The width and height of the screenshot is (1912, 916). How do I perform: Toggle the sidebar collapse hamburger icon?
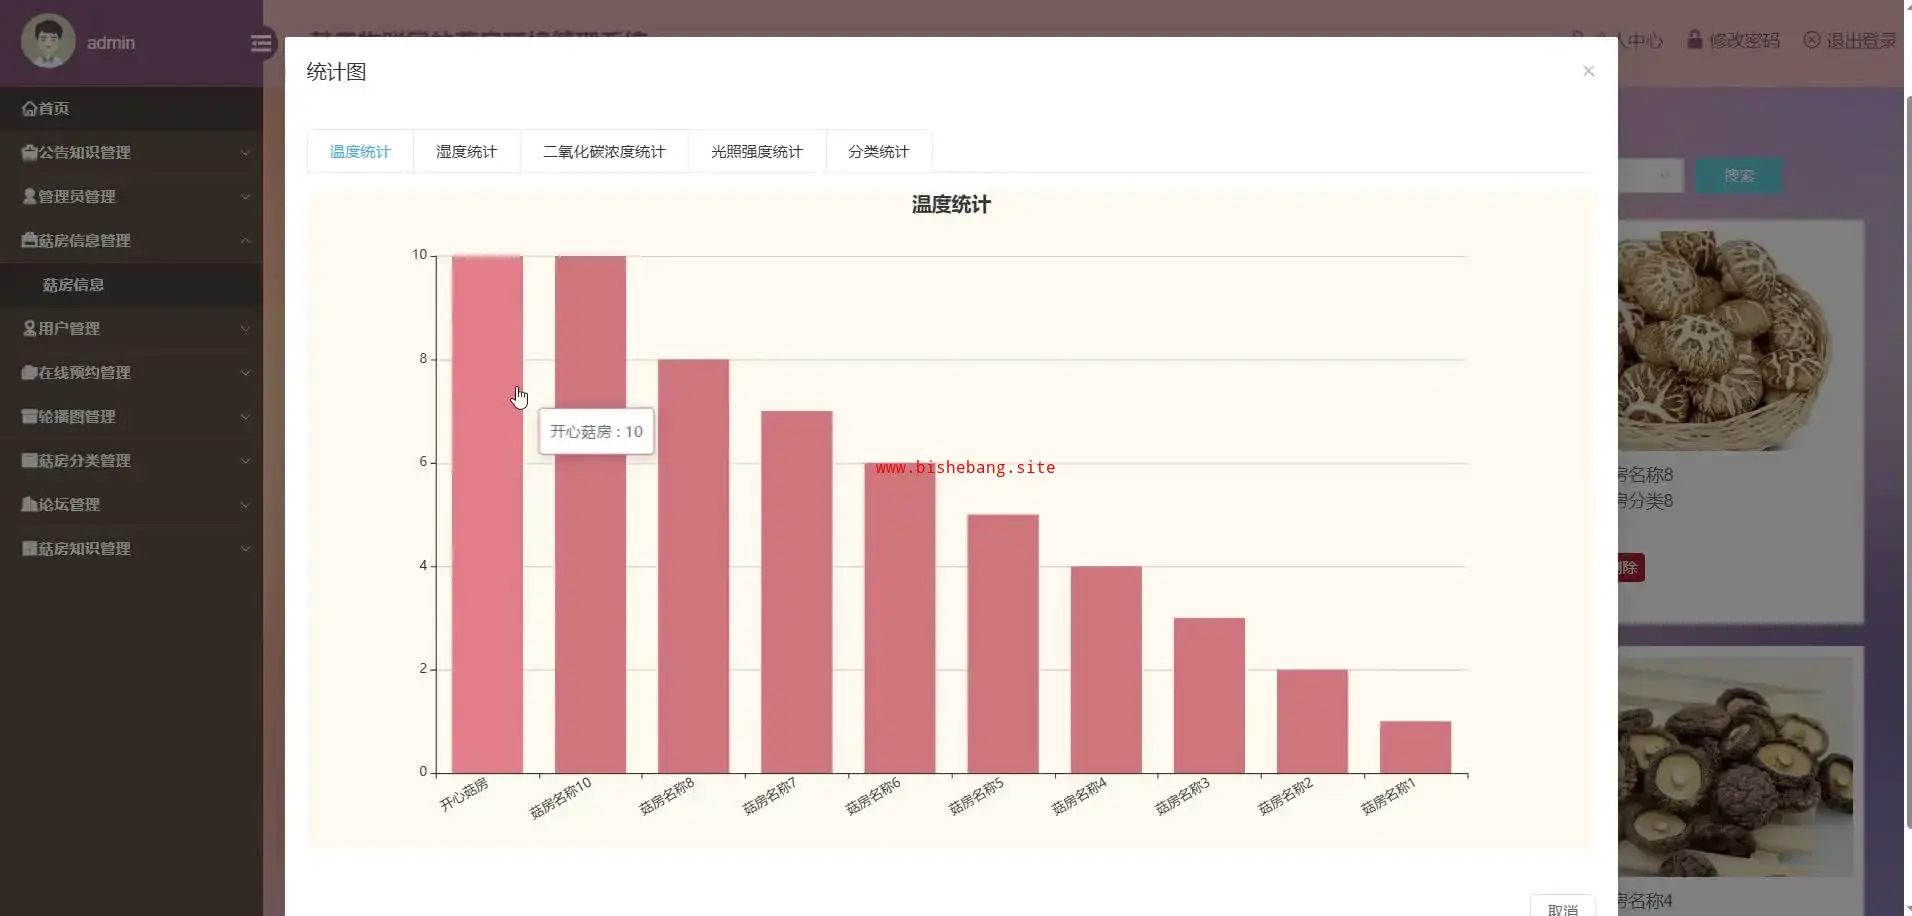tap(261, 43)
